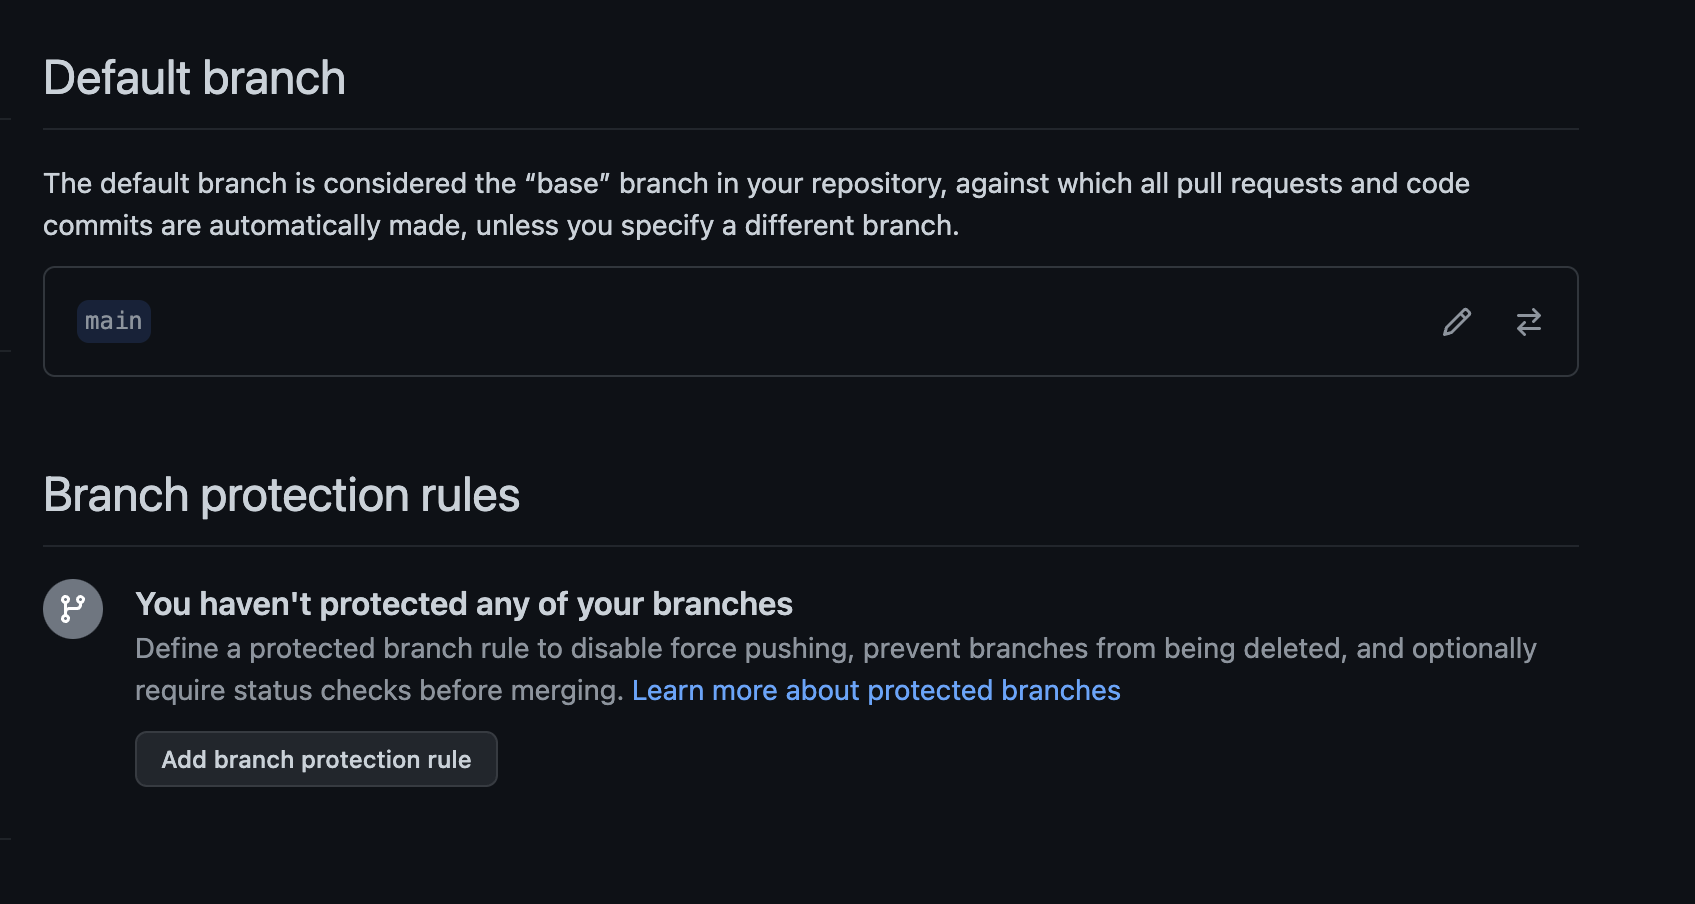Click the divider below Branch protection rules heading
This screenshot has height=904, width=1695.
coord(811,546)
